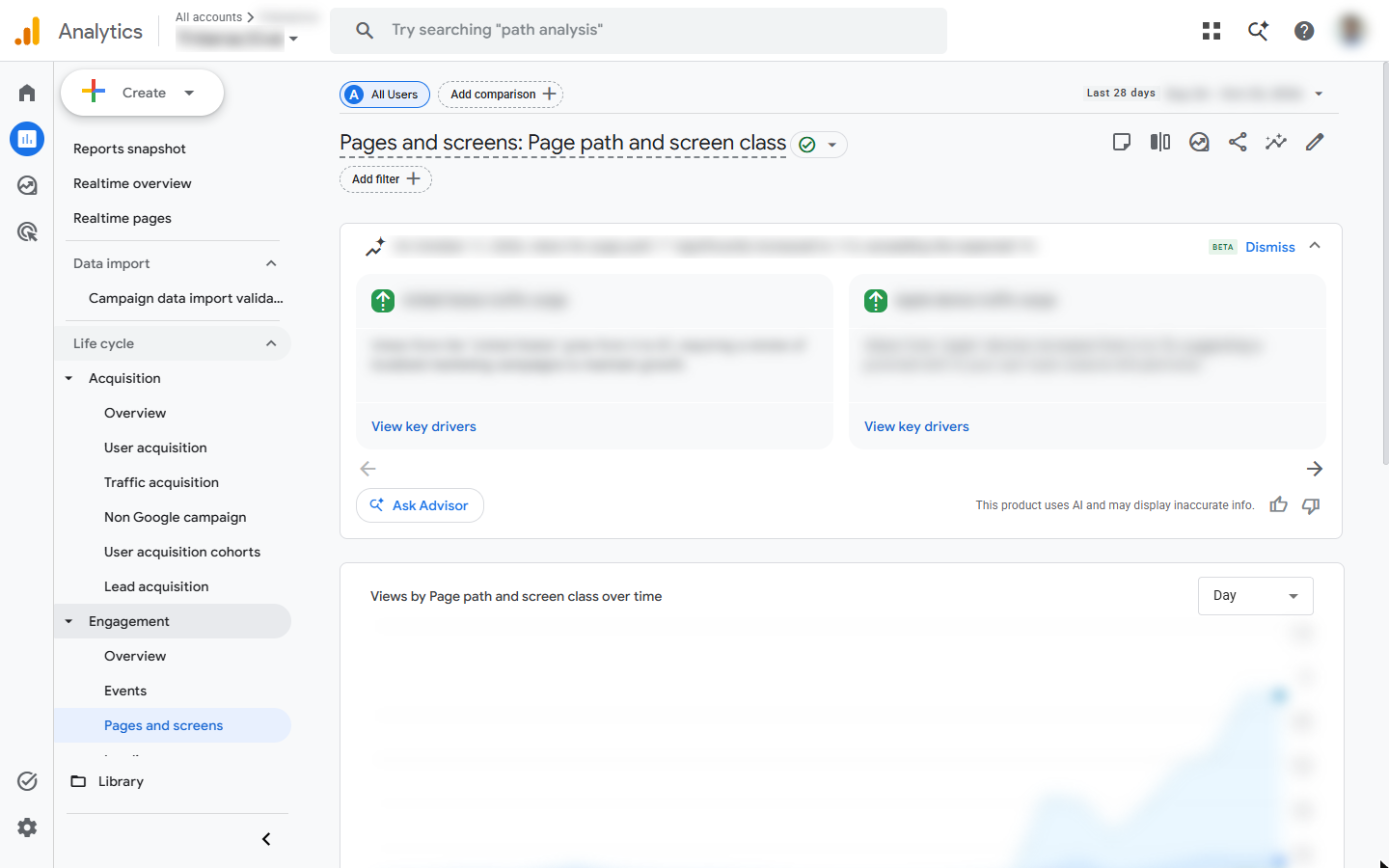Collapse the insights panel chevron
The height and width of the screenshot is (868, 1389).
1315,246
